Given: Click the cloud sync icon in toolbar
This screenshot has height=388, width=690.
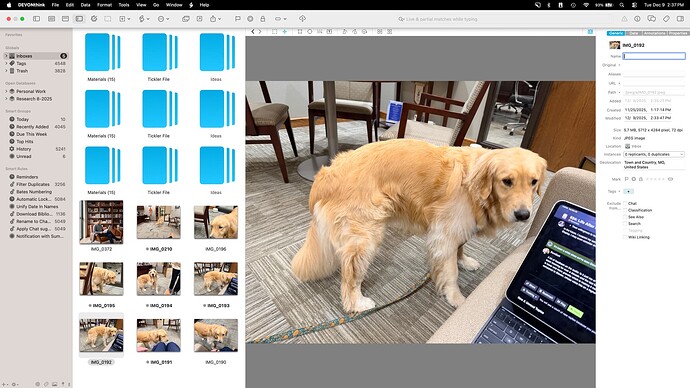Looking at the screenshot, I should 302,19.
